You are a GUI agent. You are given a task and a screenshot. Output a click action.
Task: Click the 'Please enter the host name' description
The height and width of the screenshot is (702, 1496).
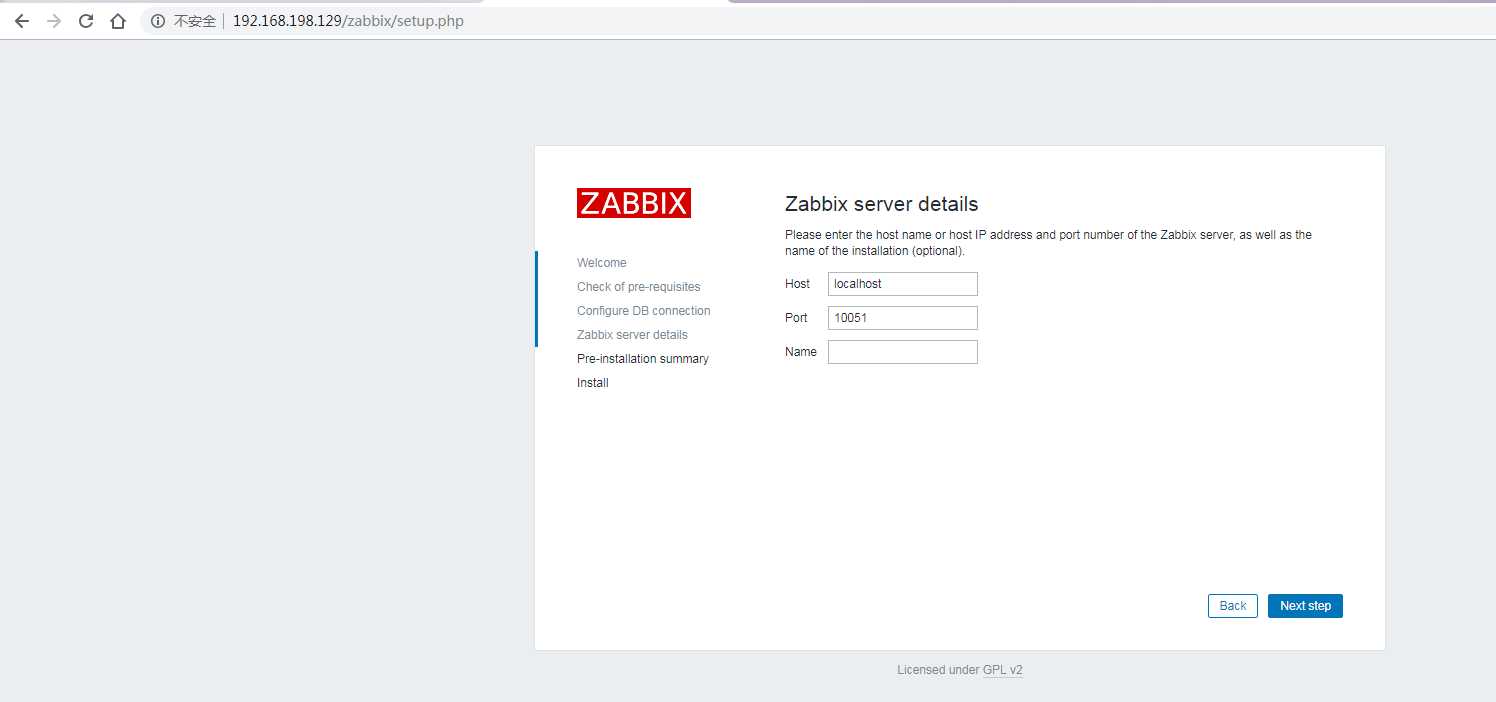pyautogui.click(x=1048, y=243)
